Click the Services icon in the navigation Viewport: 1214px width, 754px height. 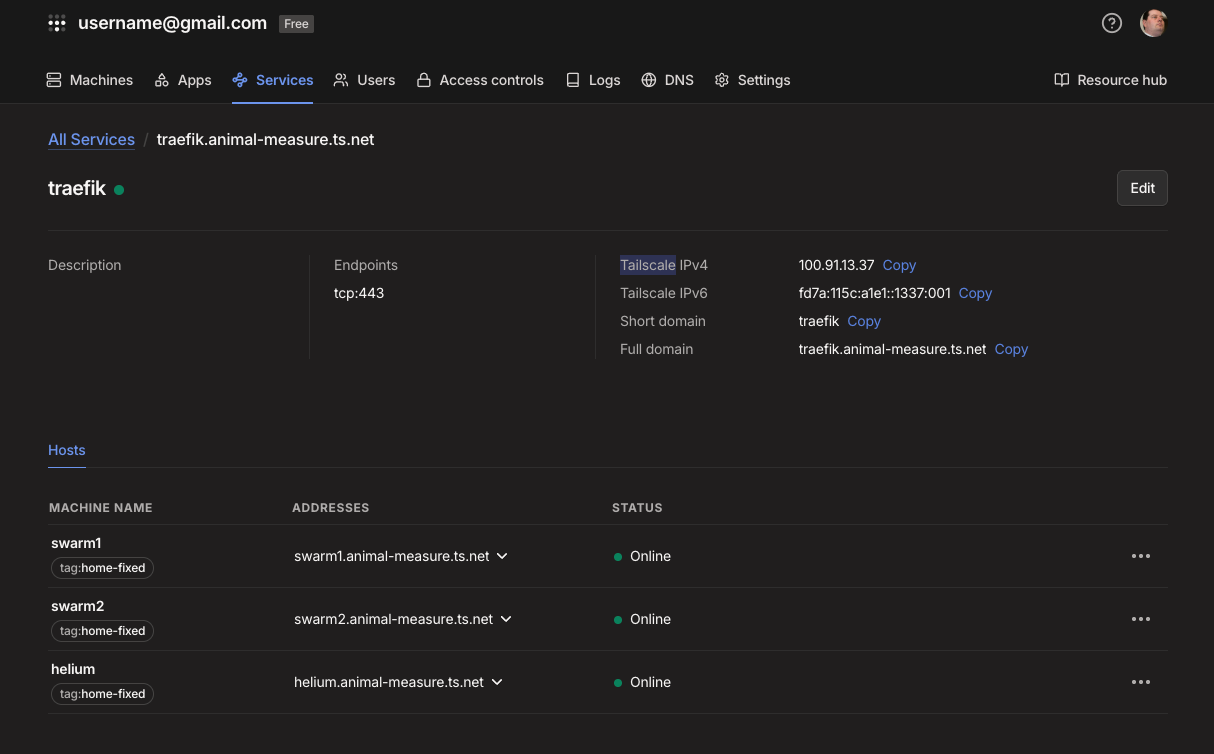point(240,80)
